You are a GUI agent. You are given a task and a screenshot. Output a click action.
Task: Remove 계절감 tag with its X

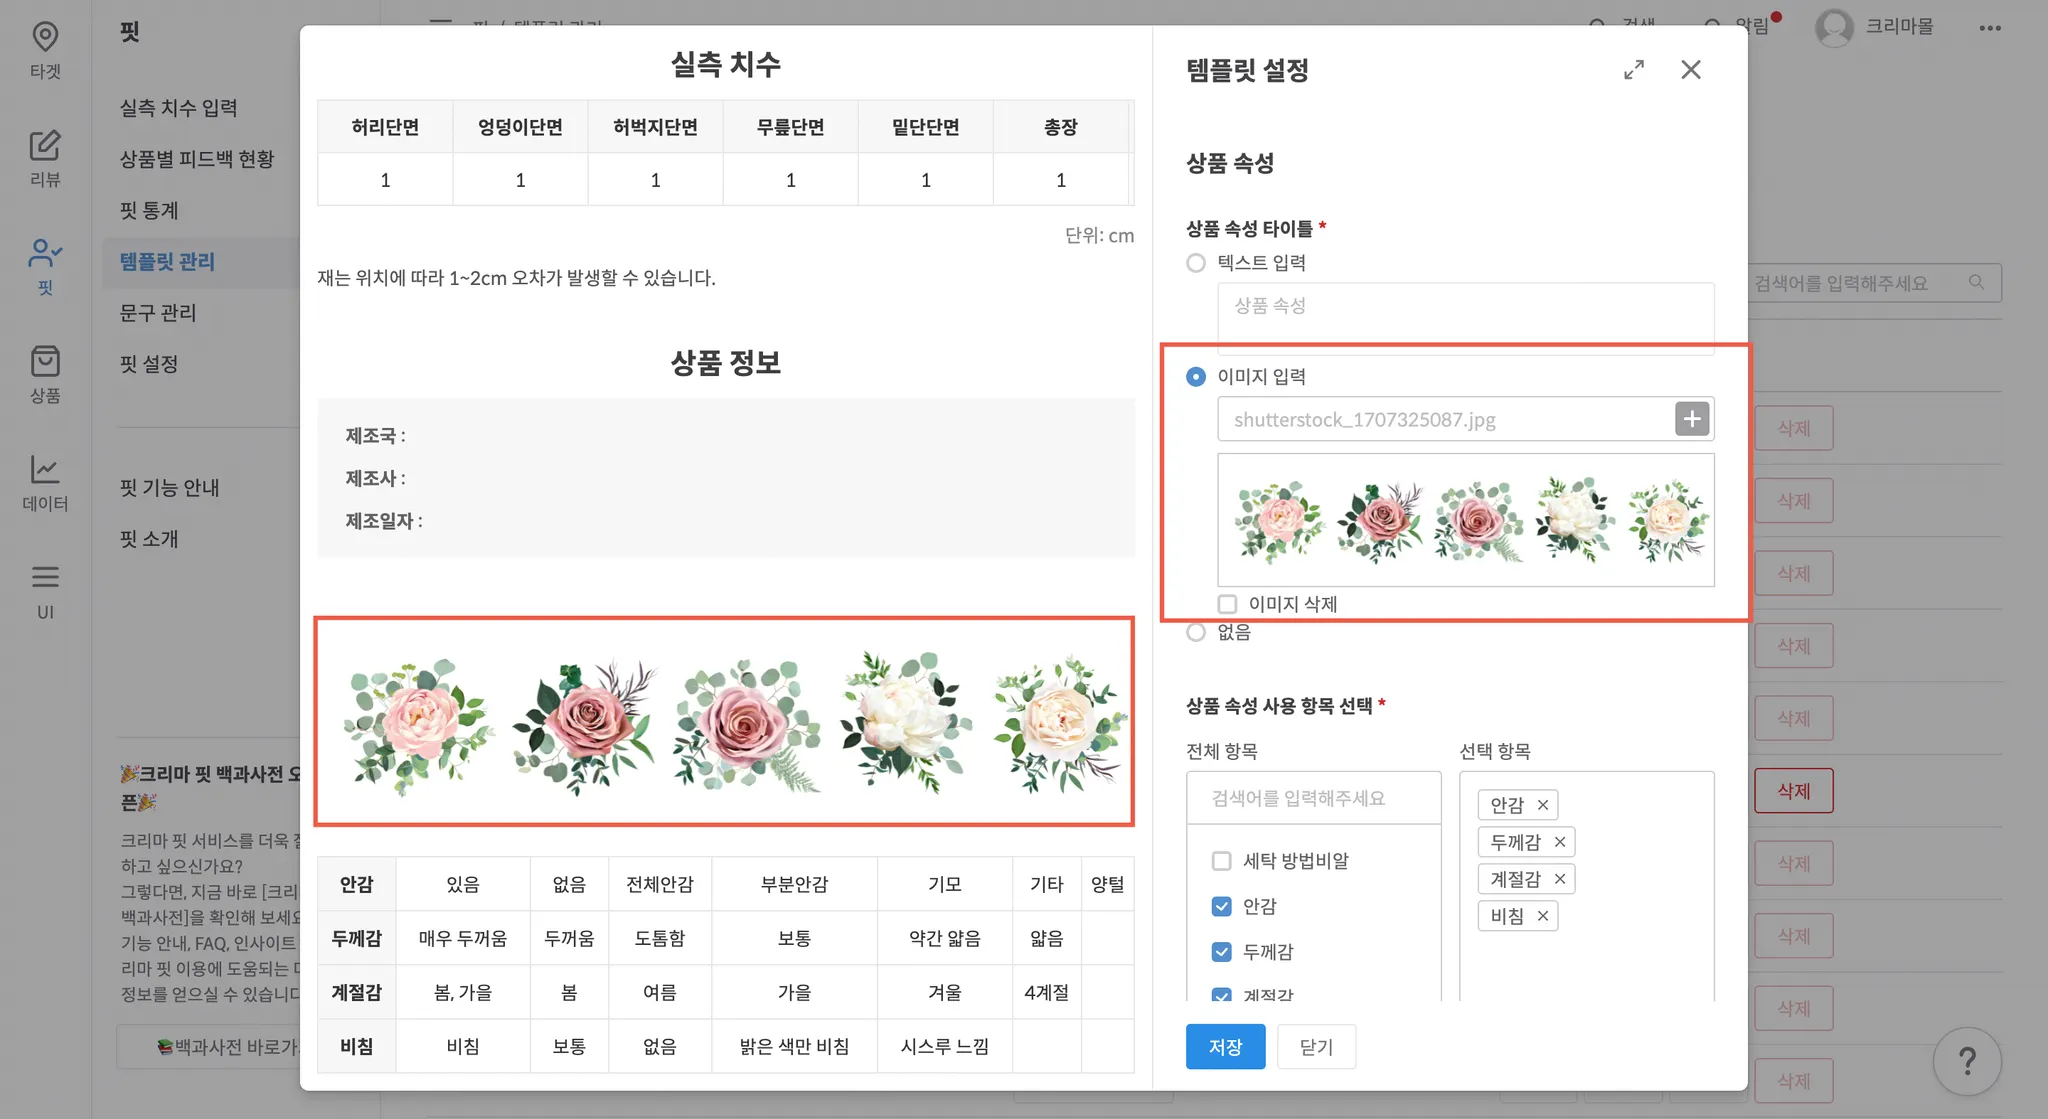pos(1559,879)
